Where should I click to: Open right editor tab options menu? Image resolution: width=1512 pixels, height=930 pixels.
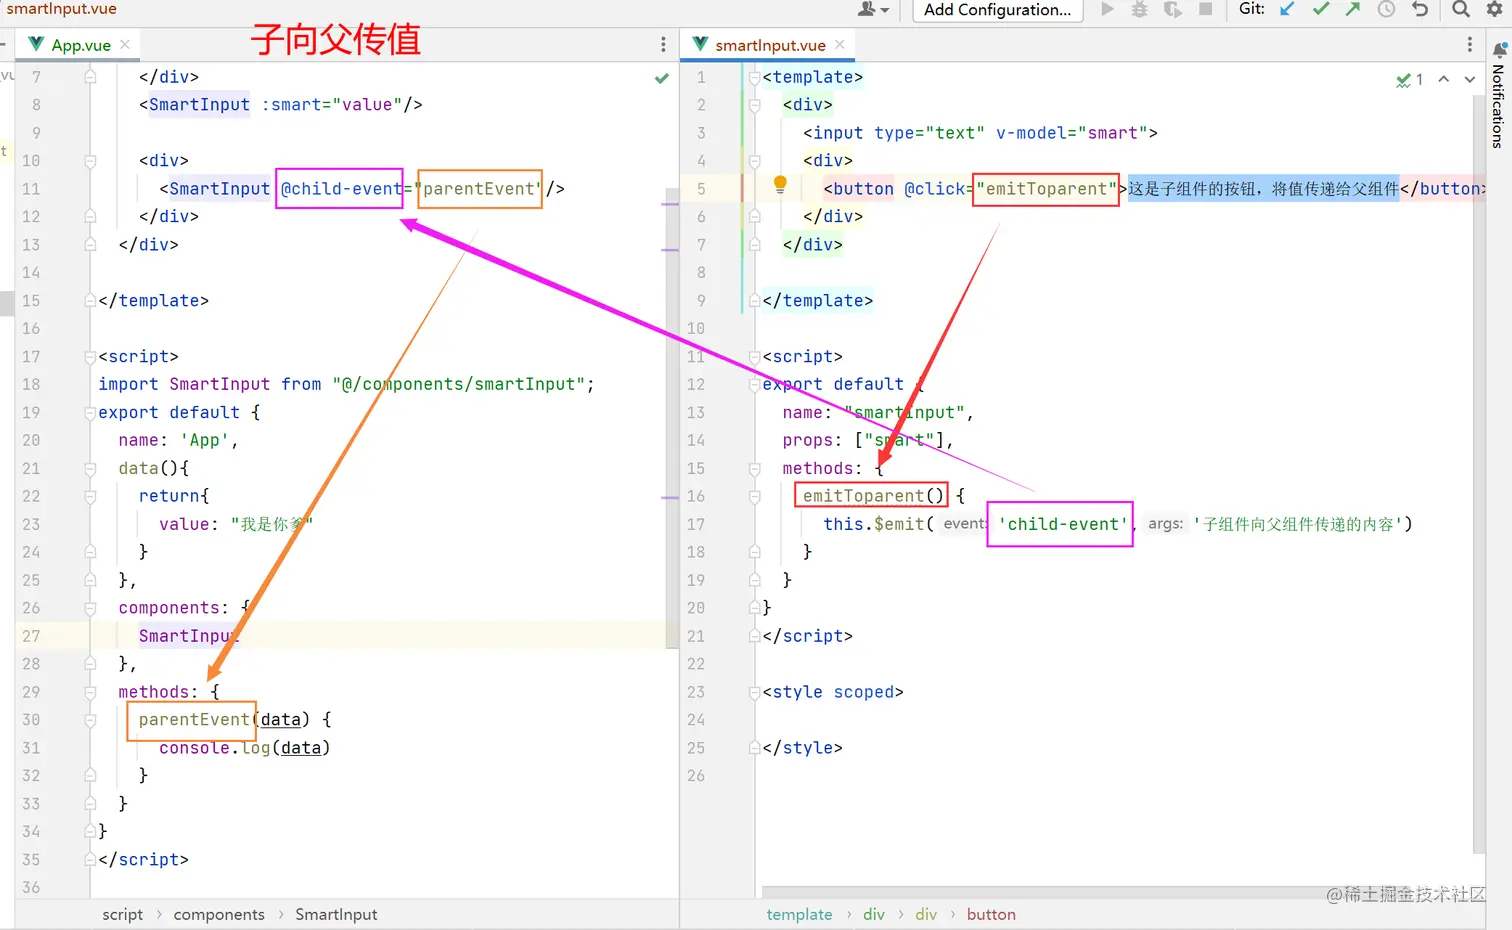(1469, 45)
